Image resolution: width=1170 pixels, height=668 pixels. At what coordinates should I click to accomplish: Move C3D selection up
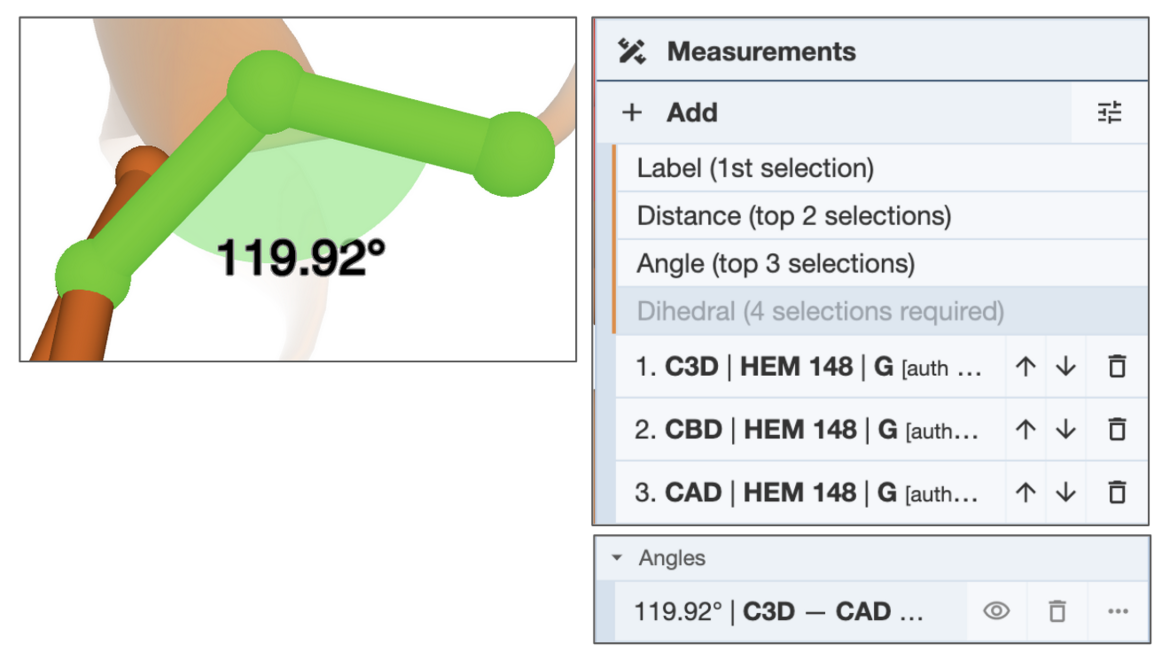[1025, 367]
